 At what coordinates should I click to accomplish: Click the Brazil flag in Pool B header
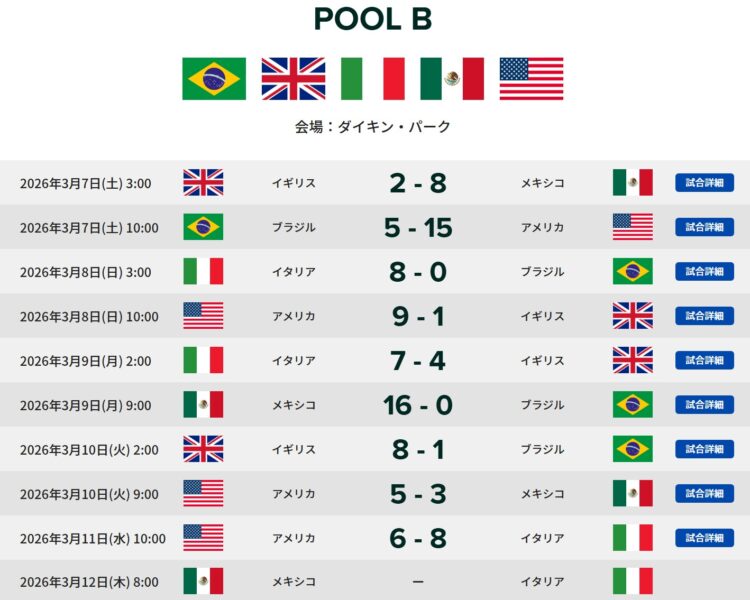tap(214, 79)
